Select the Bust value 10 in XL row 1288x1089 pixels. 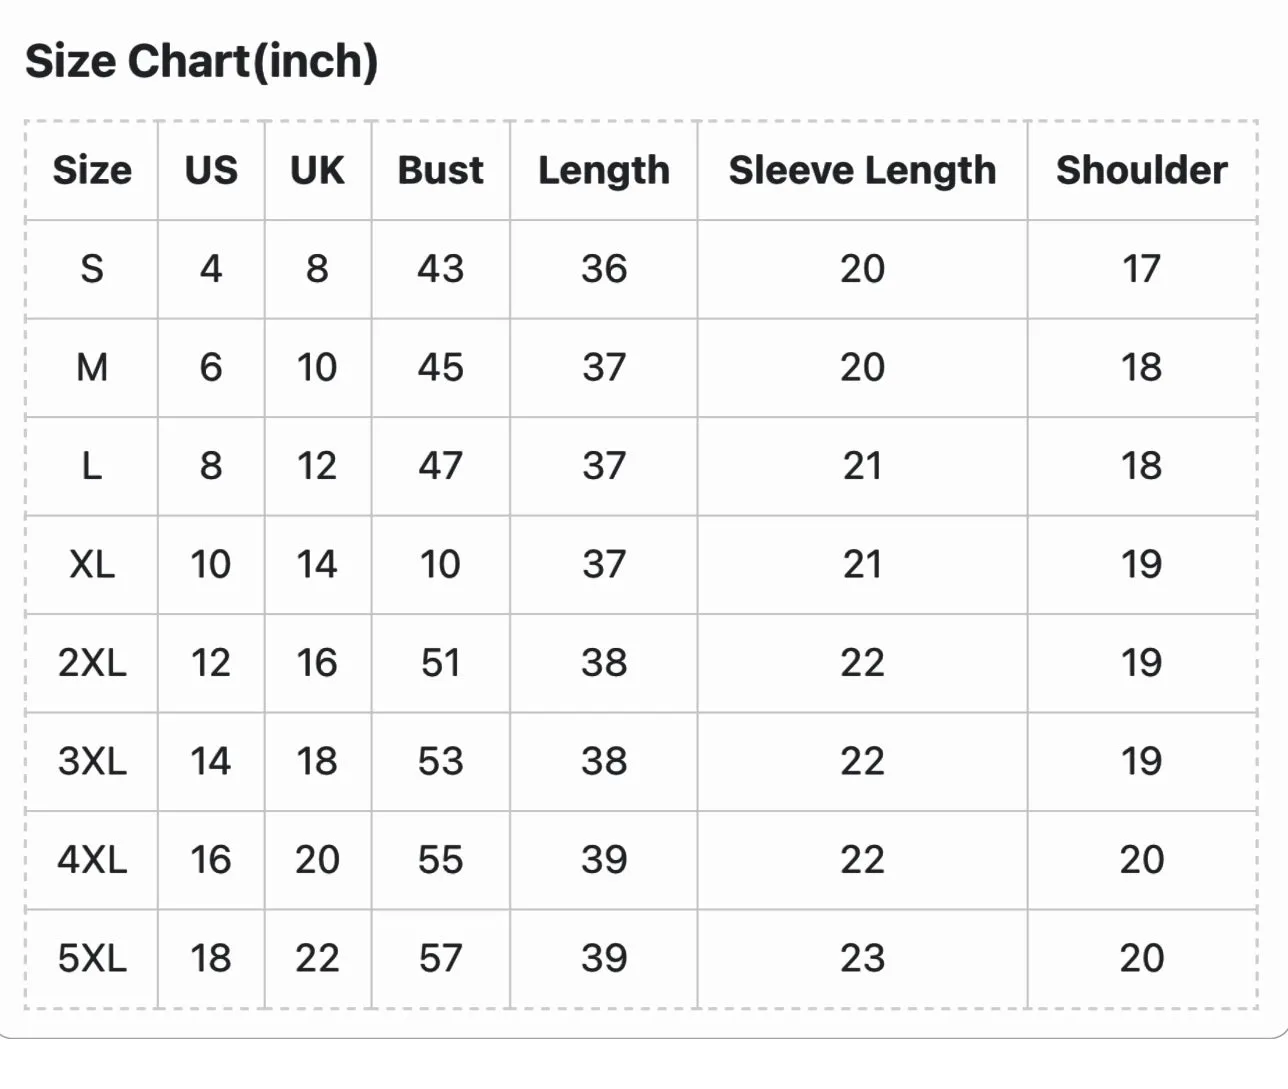440,564
